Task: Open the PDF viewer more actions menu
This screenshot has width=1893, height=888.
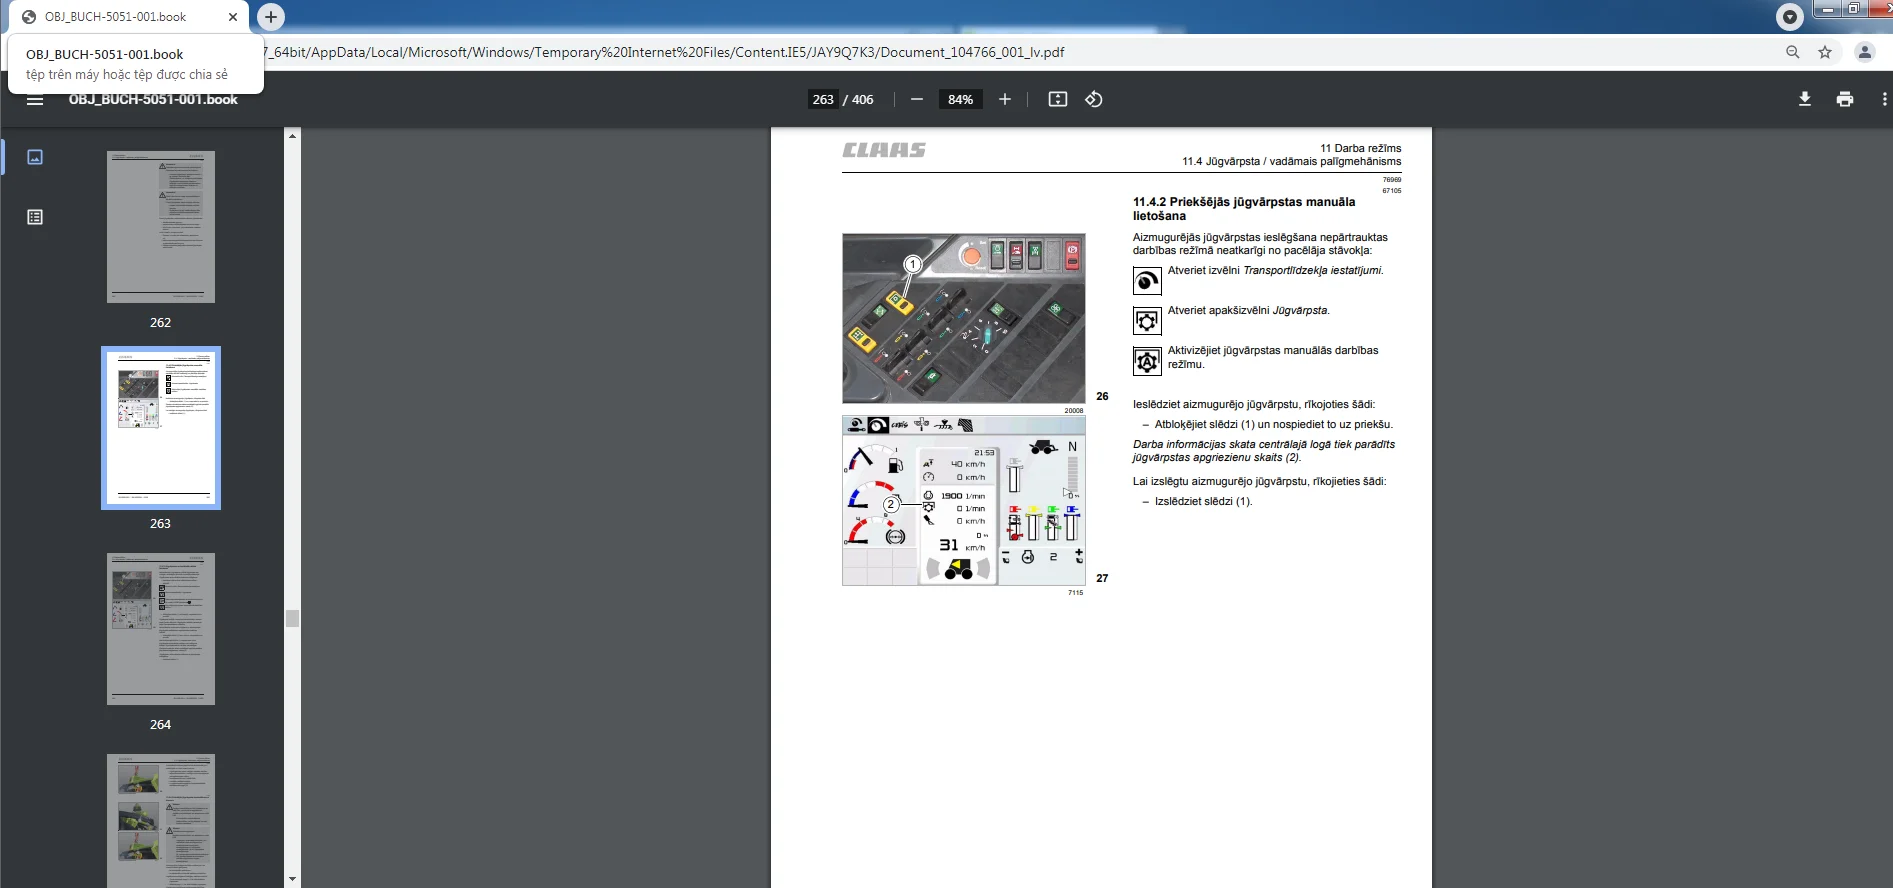Action: 1884,99
